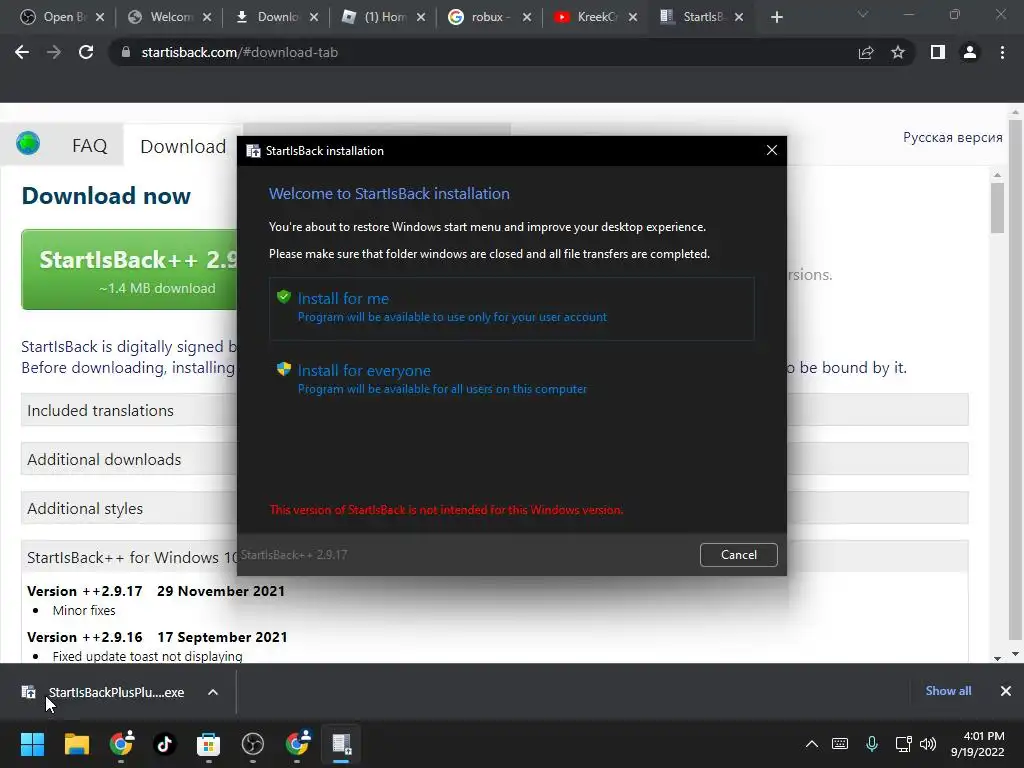Open network status tray icon
Image resolution: width=1024 pixels, height=768 pixels.
click(x=903, y=743)
